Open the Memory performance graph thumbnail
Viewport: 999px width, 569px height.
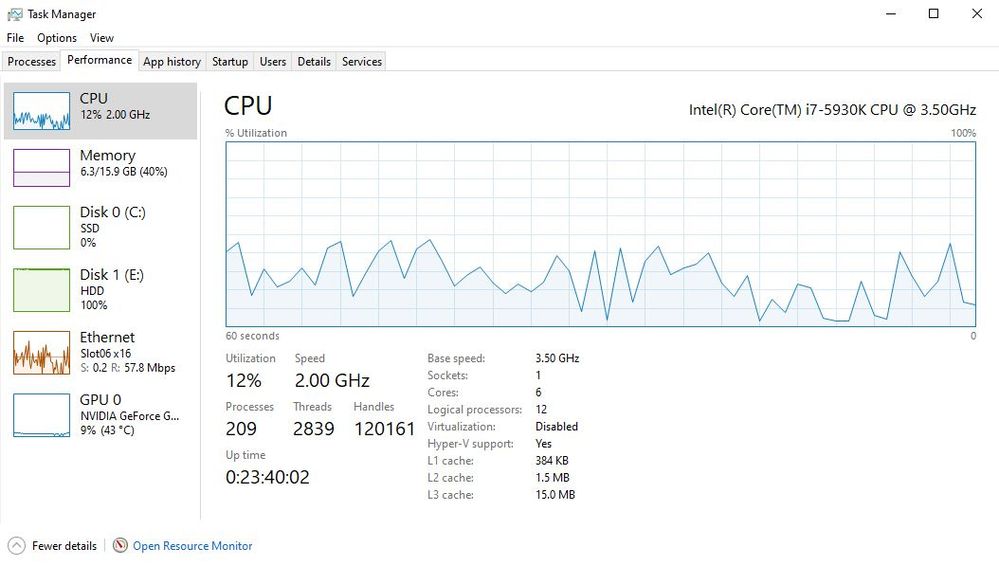click(x=41, y=168)
